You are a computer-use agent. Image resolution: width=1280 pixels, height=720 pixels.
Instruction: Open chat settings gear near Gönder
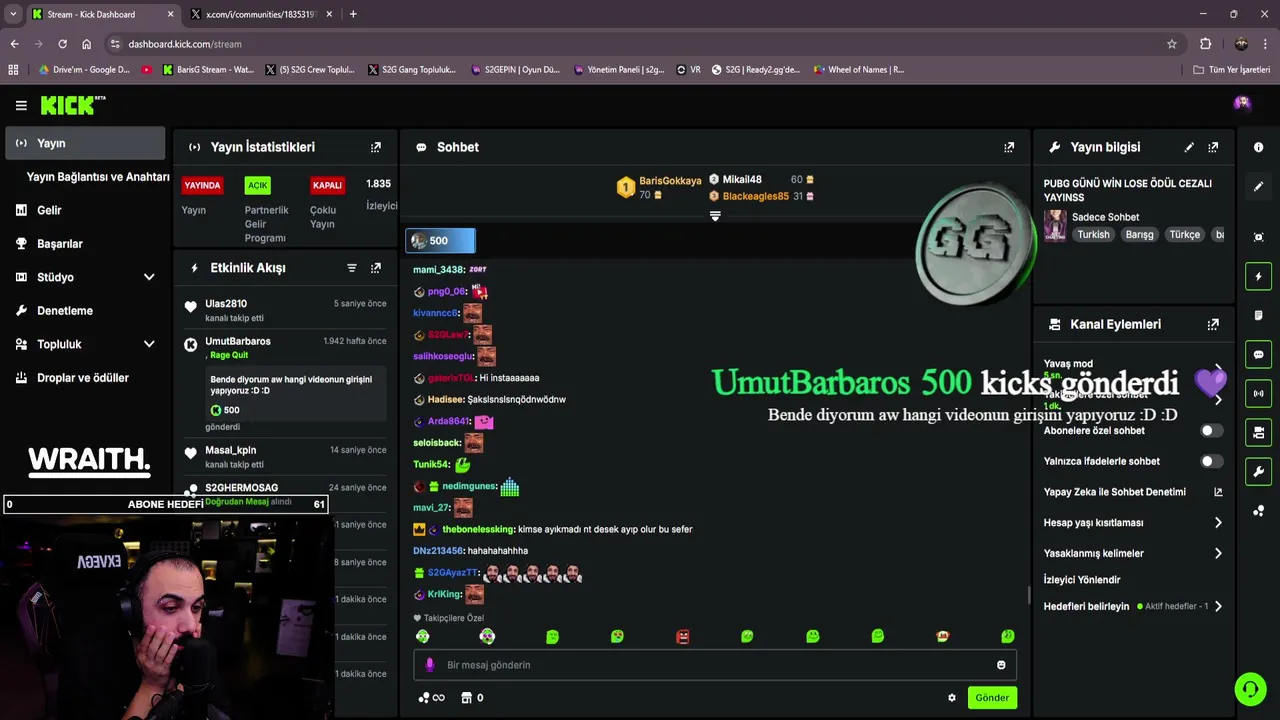[x=952, y=698]
